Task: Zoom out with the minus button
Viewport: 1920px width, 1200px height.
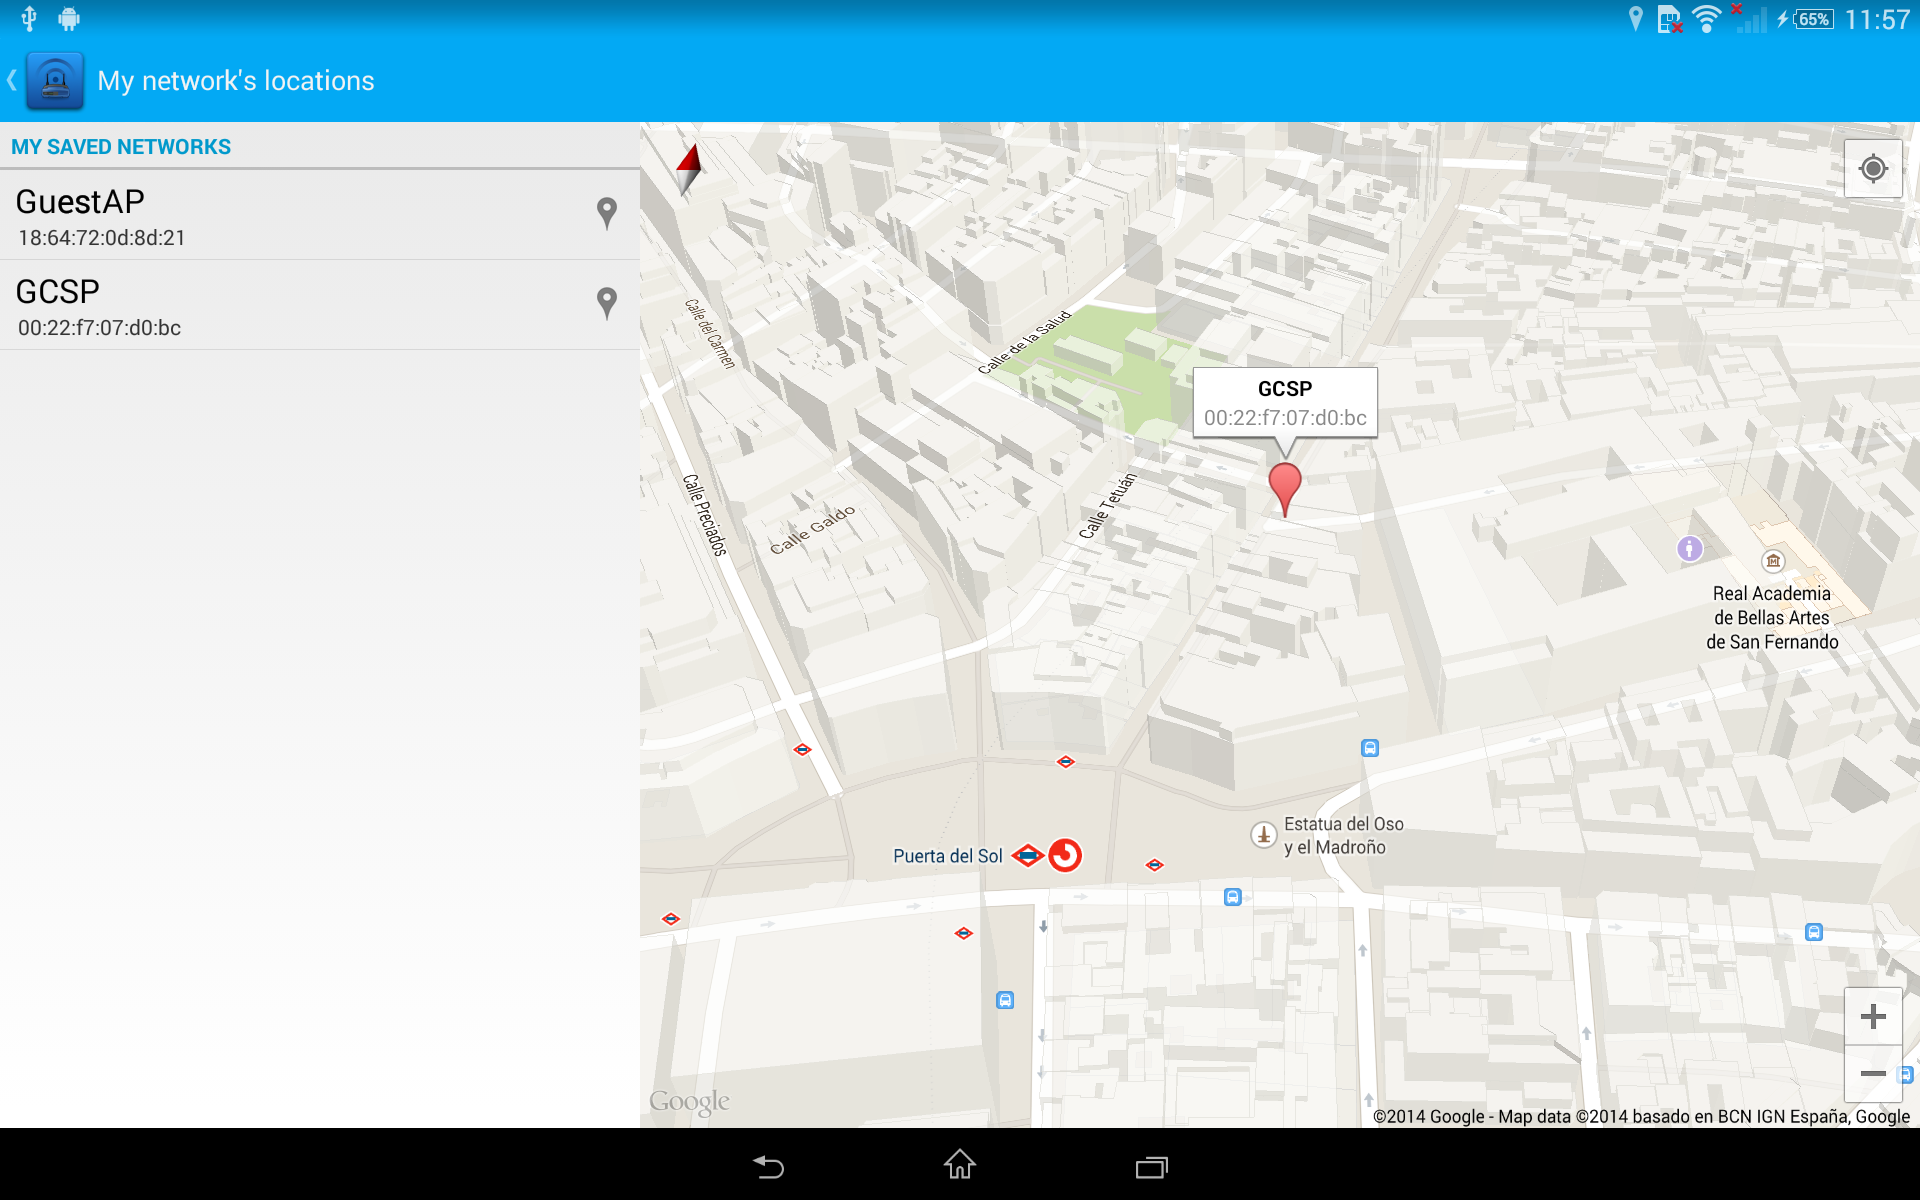Action: tap(1872, 1073)
